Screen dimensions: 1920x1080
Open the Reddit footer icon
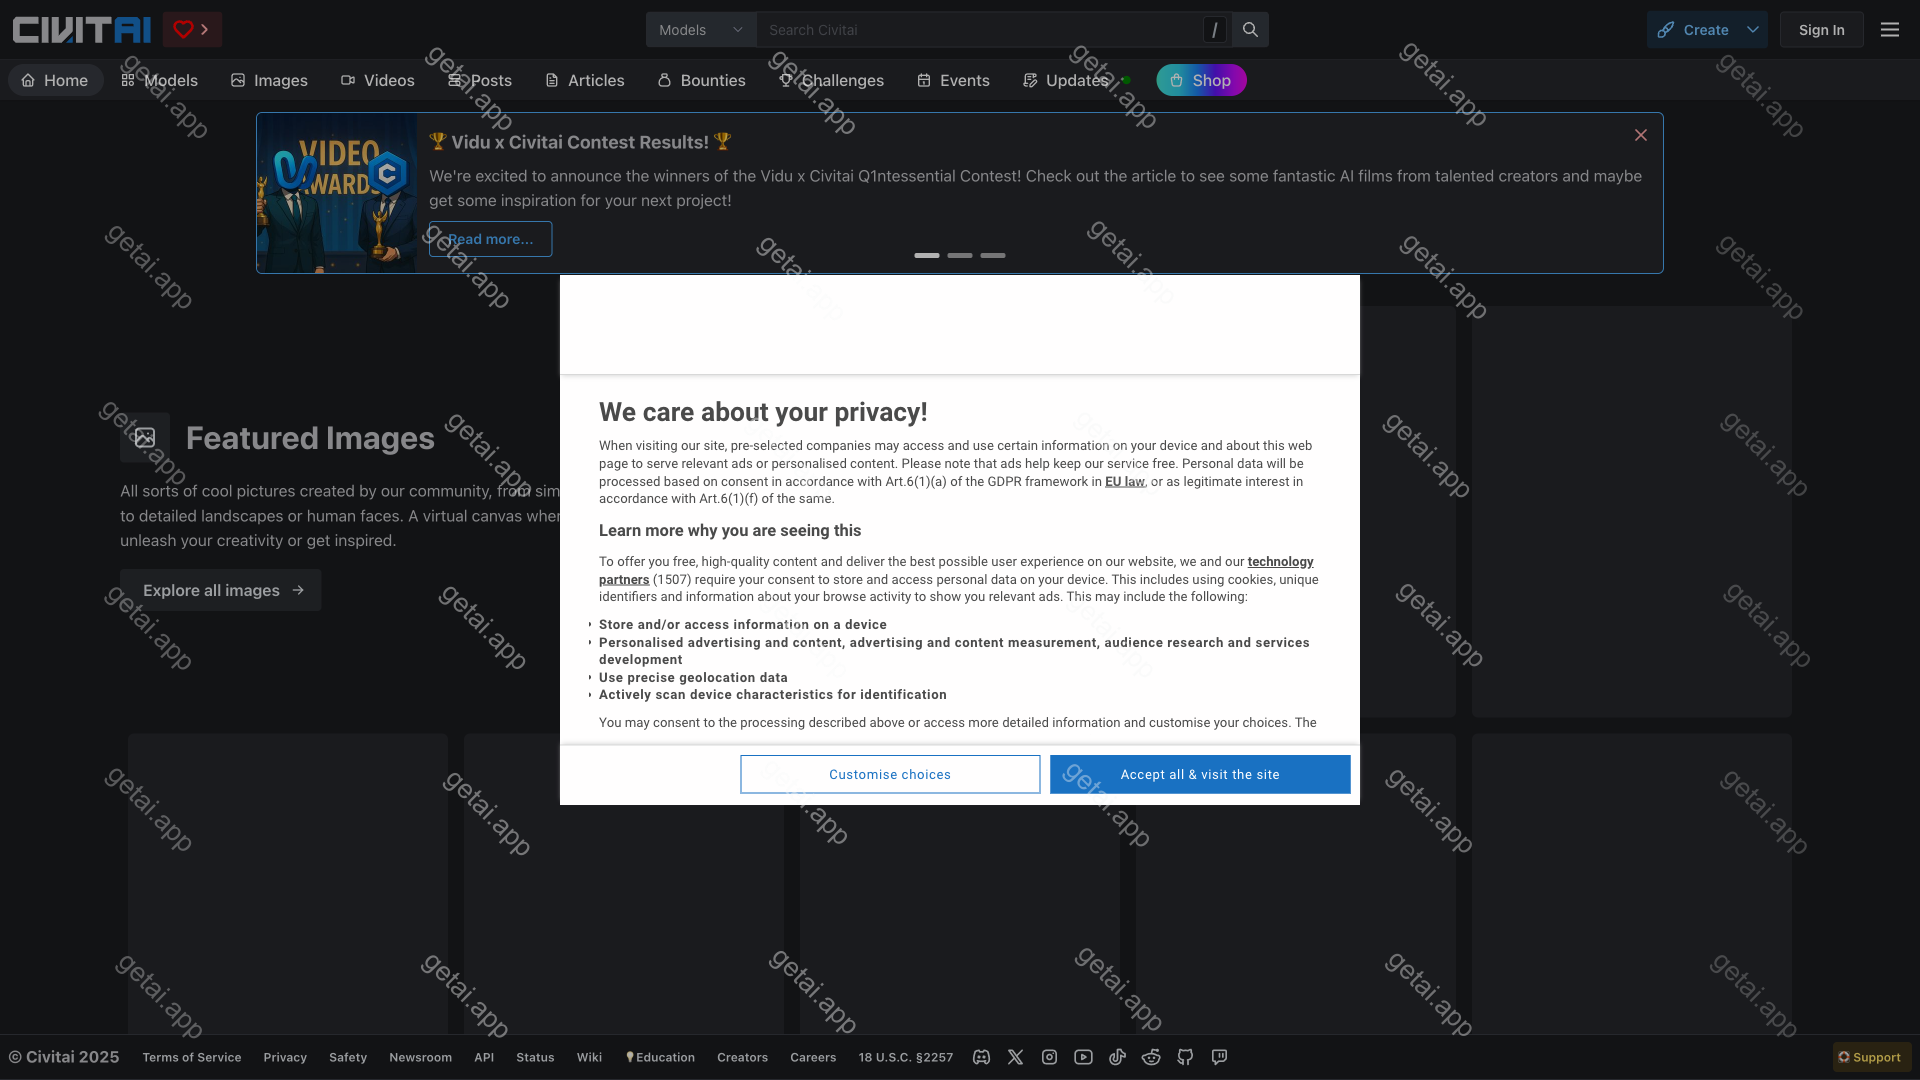click(x=1151, y=1057)
